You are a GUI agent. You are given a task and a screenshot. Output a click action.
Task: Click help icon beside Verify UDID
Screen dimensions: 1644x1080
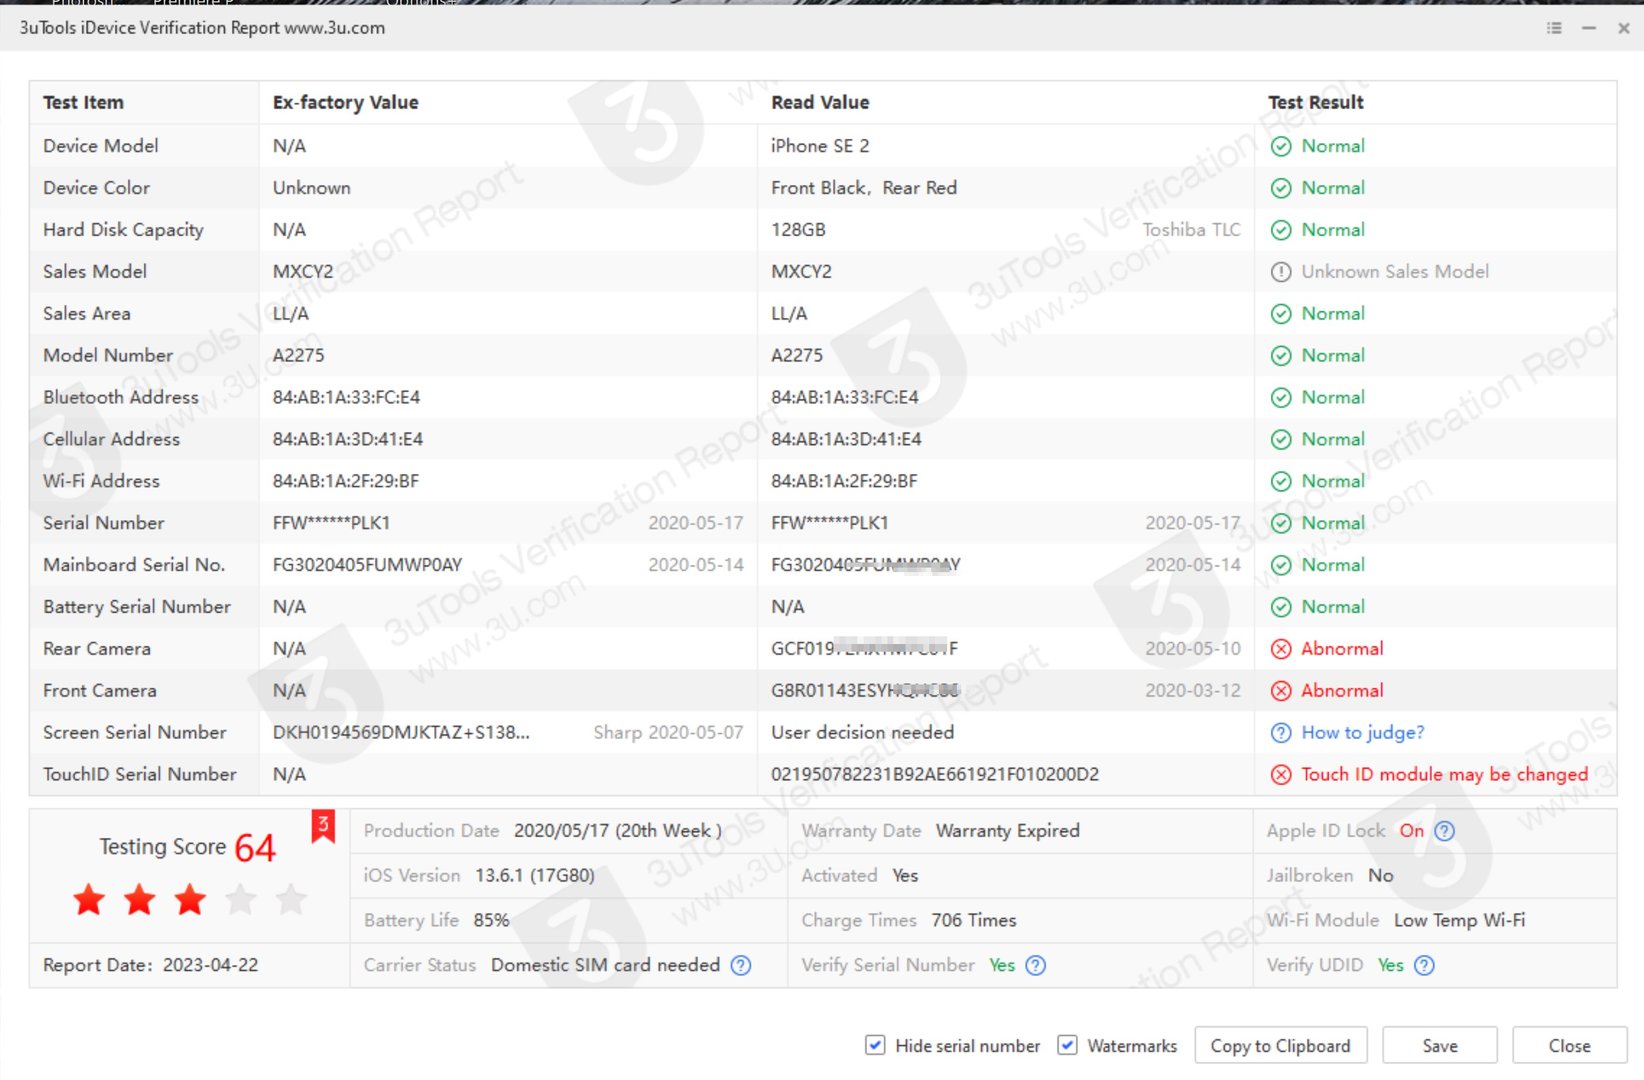(1424, 965)
